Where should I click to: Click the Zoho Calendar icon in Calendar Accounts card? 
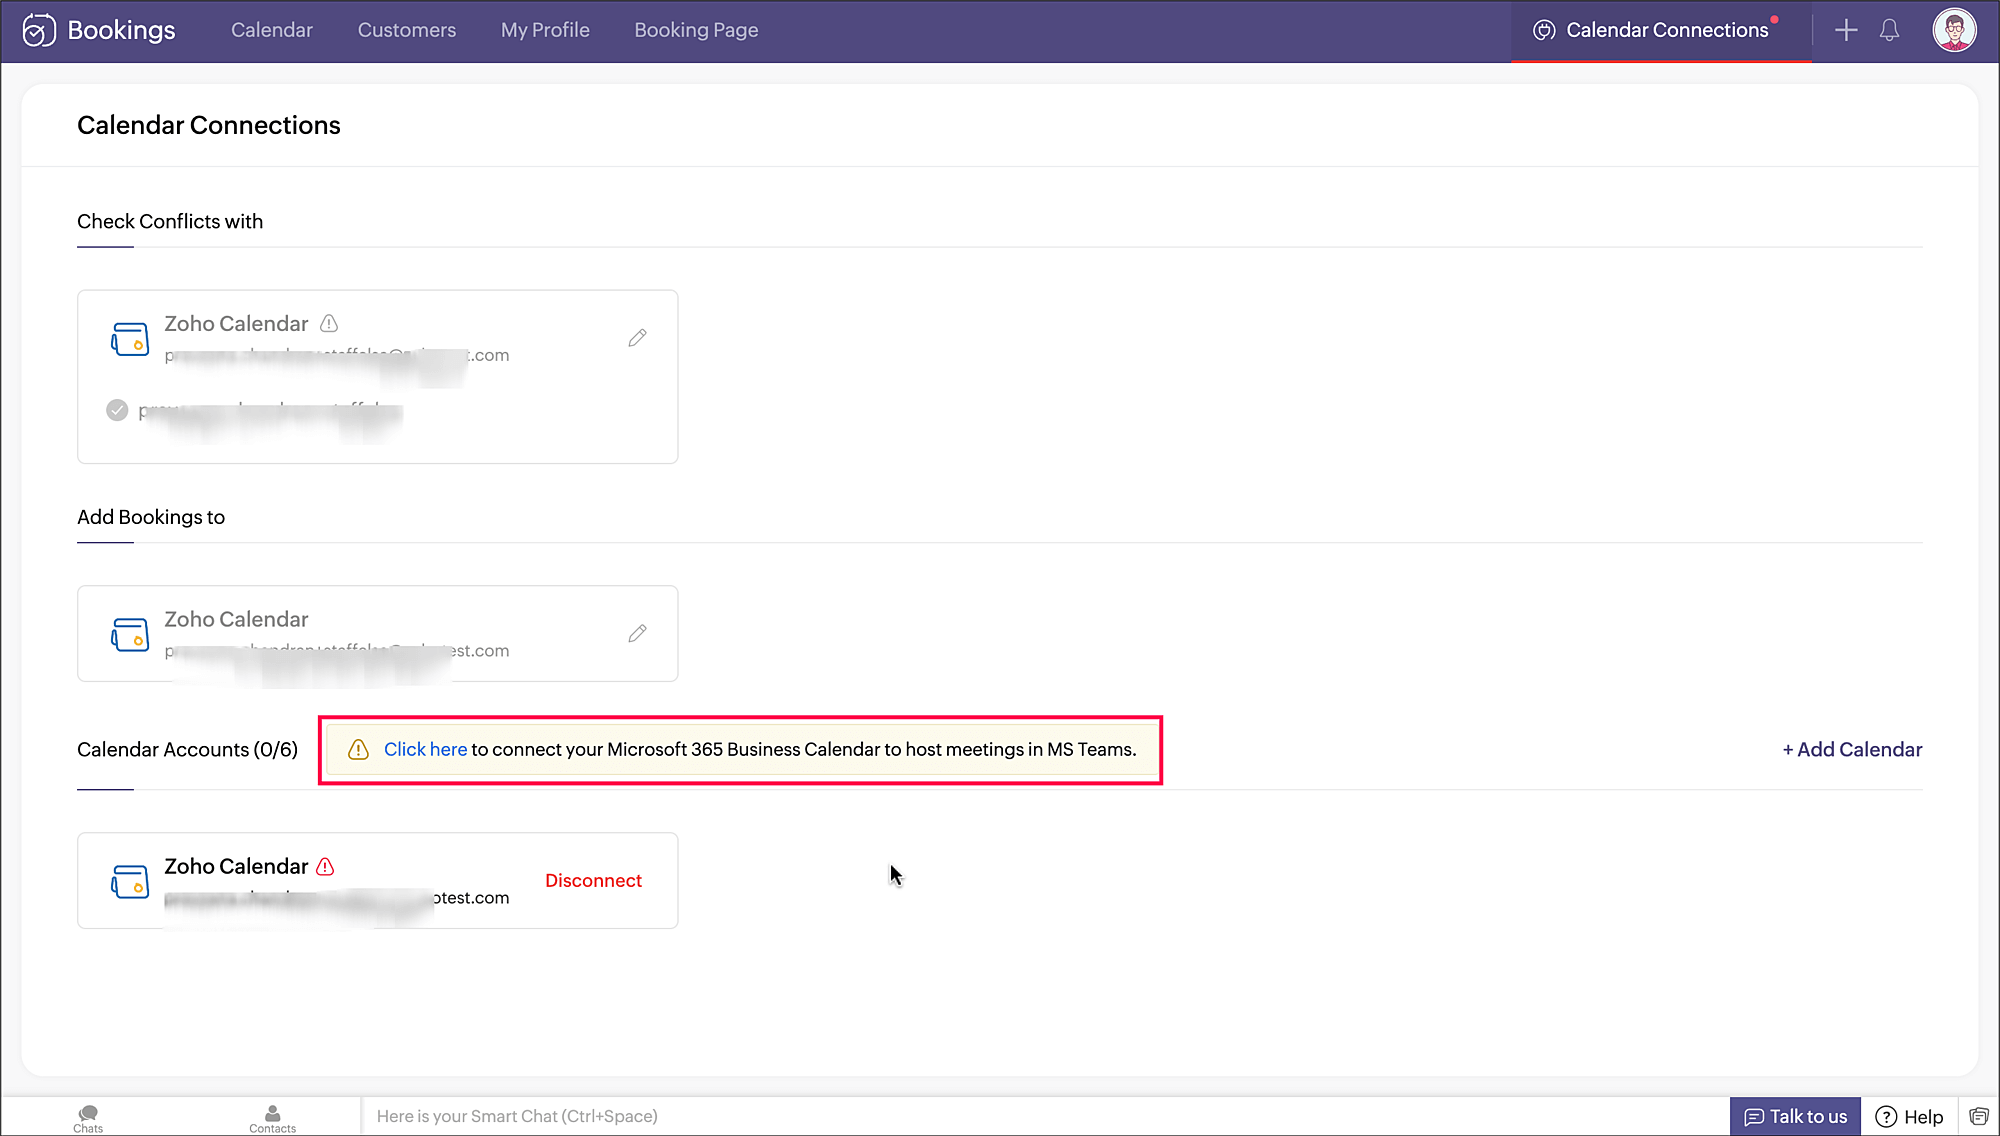coord(130,881)
